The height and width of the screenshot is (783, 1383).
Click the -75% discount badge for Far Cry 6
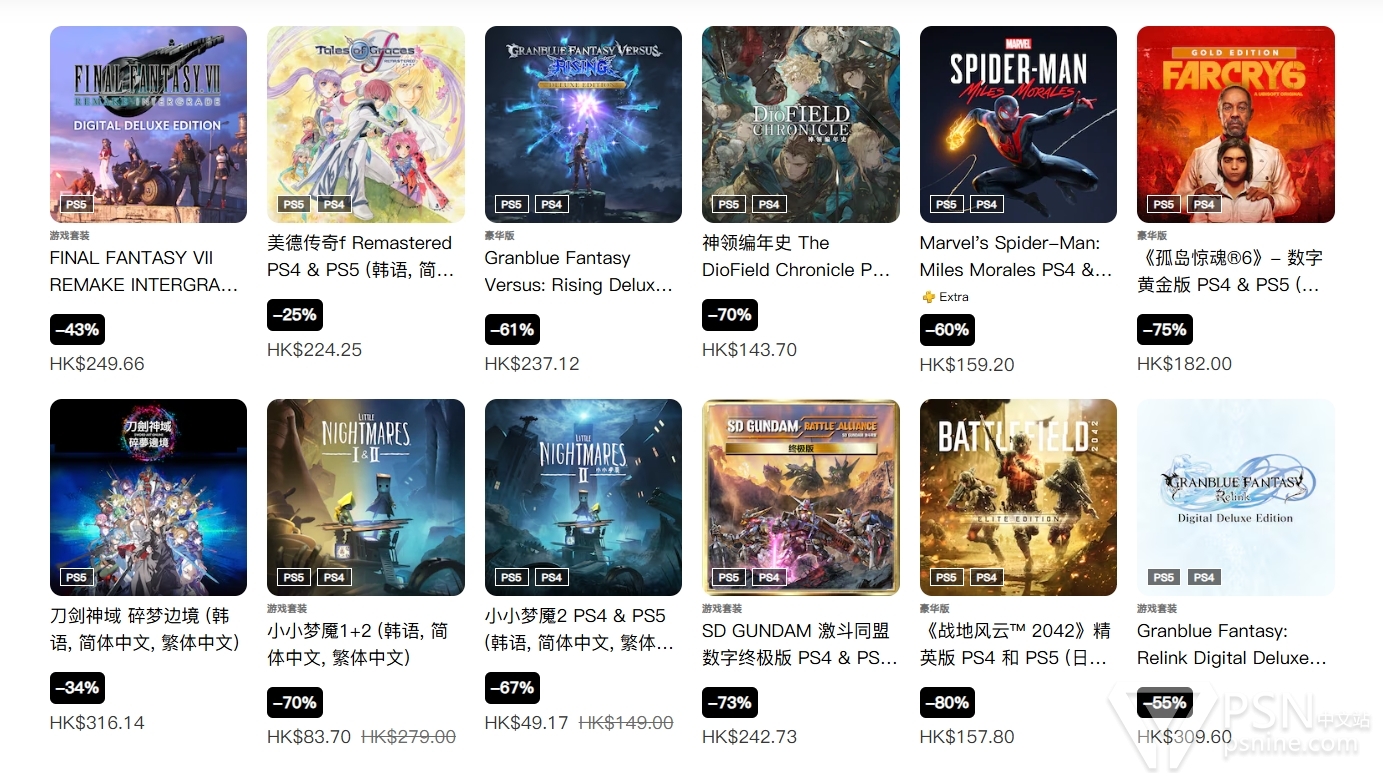point(1165,329)
